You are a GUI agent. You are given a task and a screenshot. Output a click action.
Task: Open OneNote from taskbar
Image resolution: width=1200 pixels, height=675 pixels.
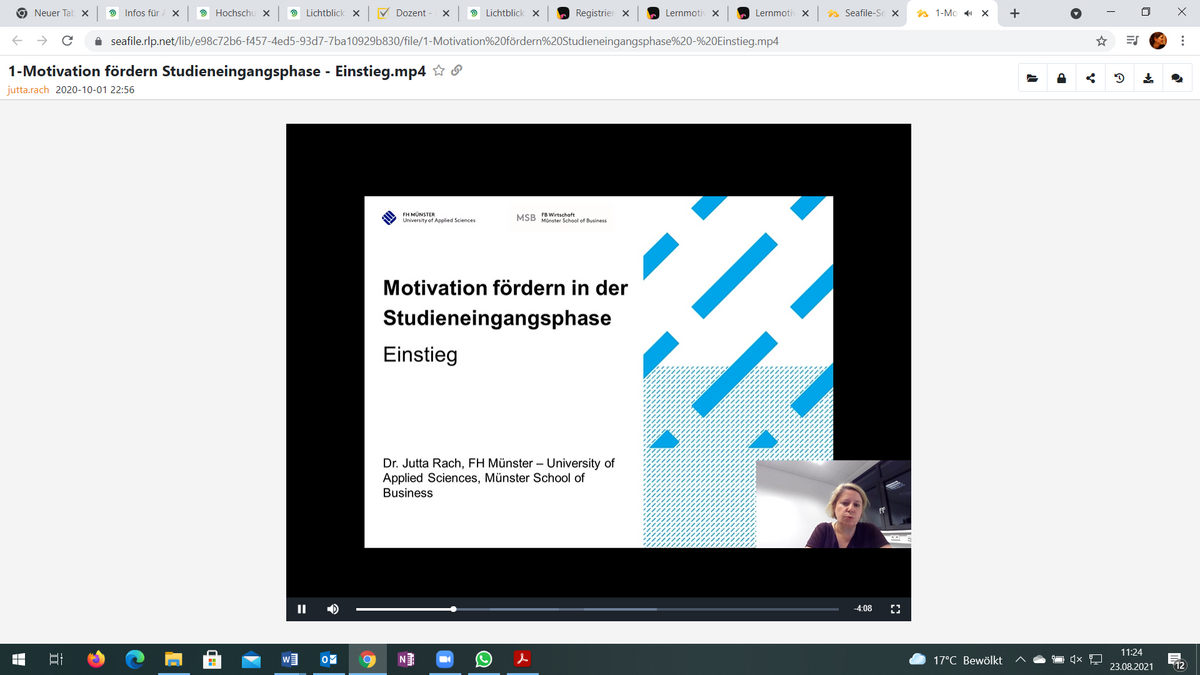click(x=406, y=660)
